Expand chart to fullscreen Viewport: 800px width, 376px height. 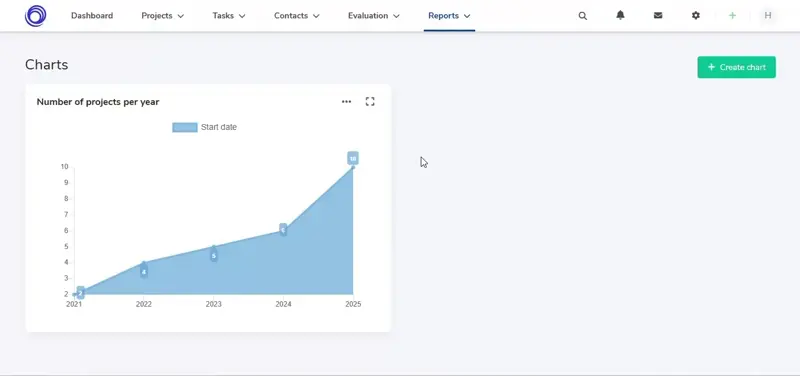point(370,102)
